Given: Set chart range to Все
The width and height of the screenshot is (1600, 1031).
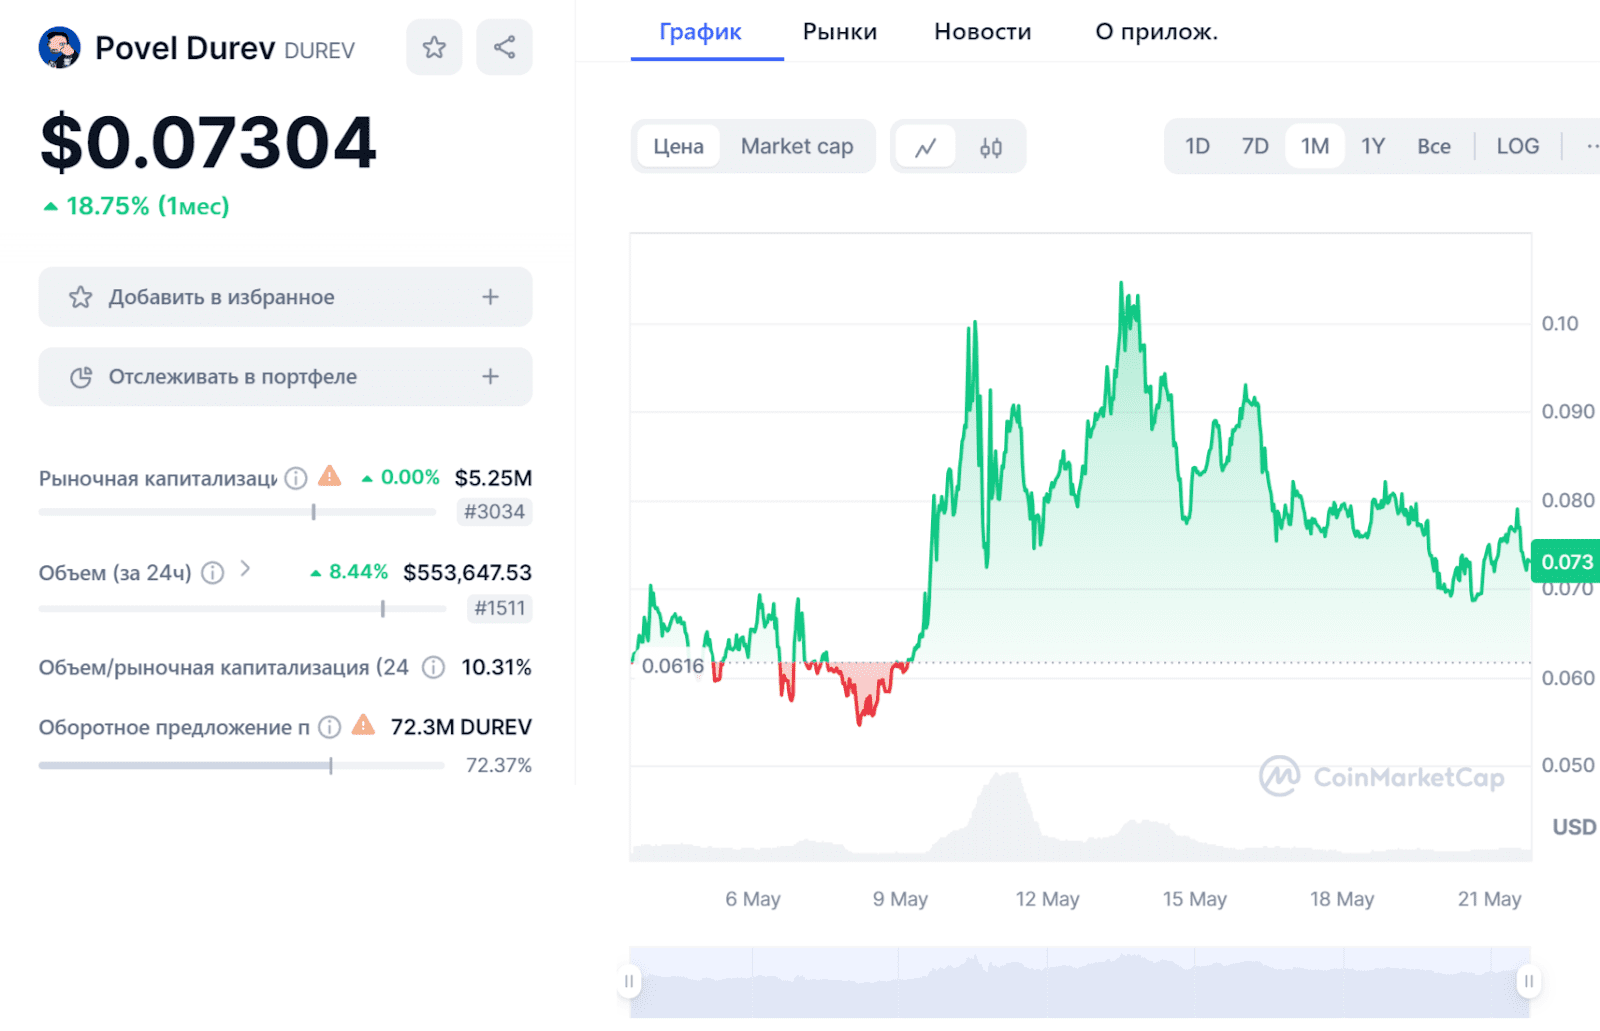Looking at the screenshot, I should [x=1434, y=147].
